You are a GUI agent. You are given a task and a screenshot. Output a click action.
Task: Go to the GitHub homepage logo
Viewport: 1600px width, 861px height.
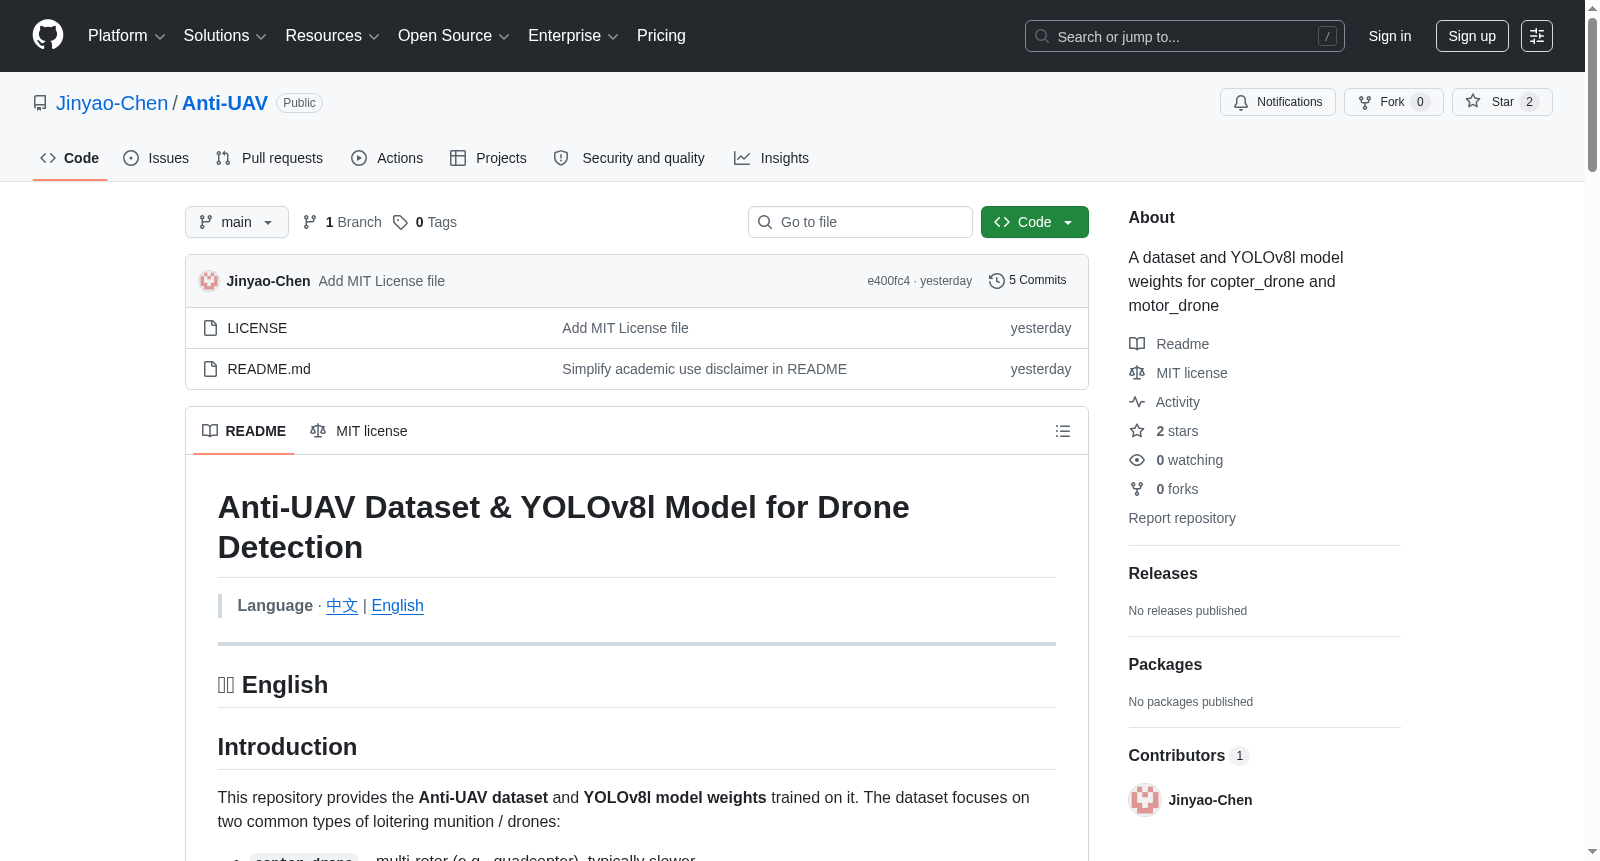click(48, 35)
